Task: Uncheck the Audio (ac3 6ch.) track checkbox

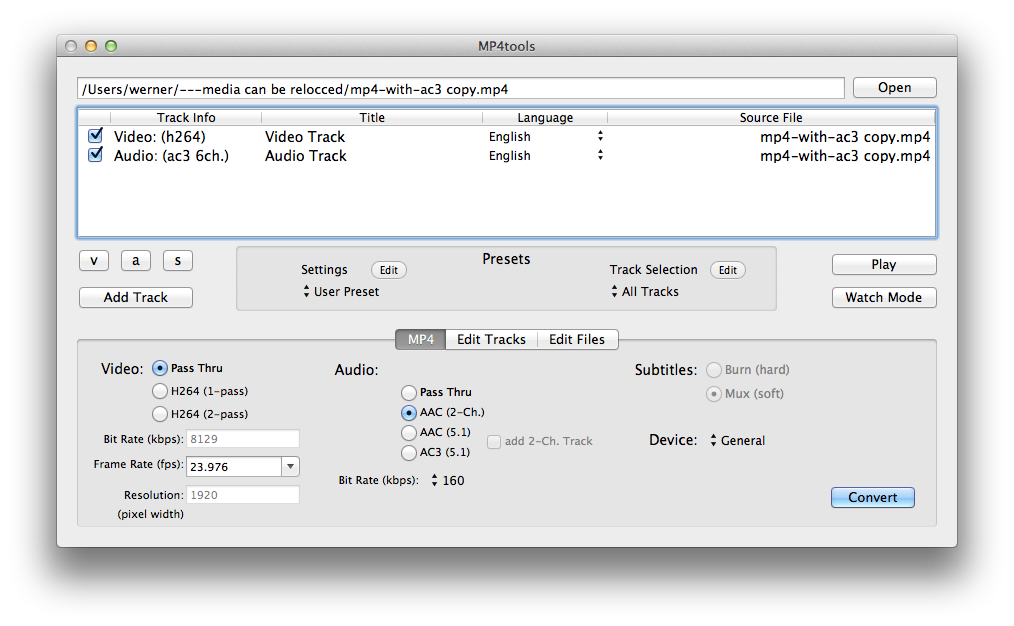Action: click(96, 155)
